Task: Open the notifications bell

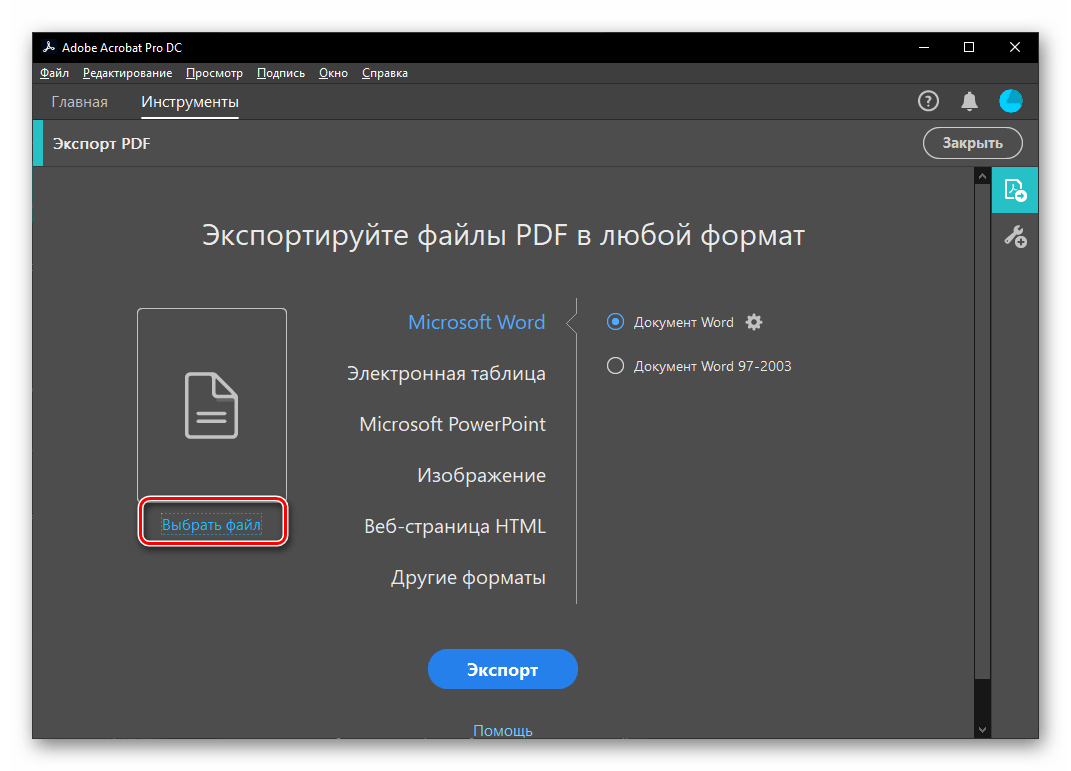Action: [969, 101]
